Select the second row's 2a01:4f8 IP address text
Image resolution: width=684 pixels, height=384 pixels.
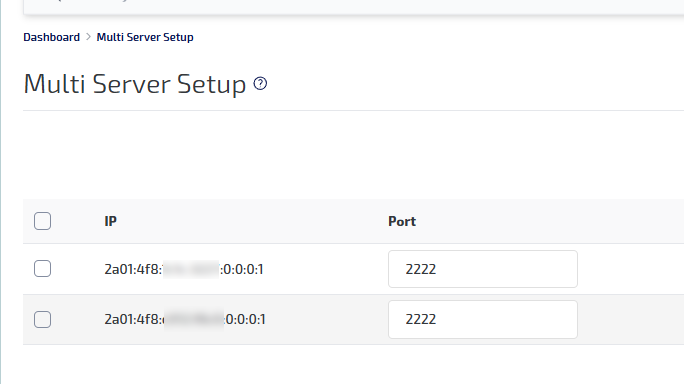(185, 319)
